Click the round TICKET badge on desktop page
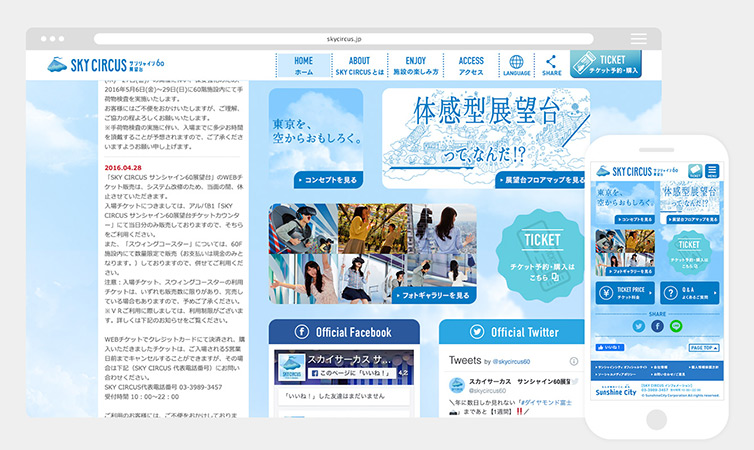 coord(542,256)
